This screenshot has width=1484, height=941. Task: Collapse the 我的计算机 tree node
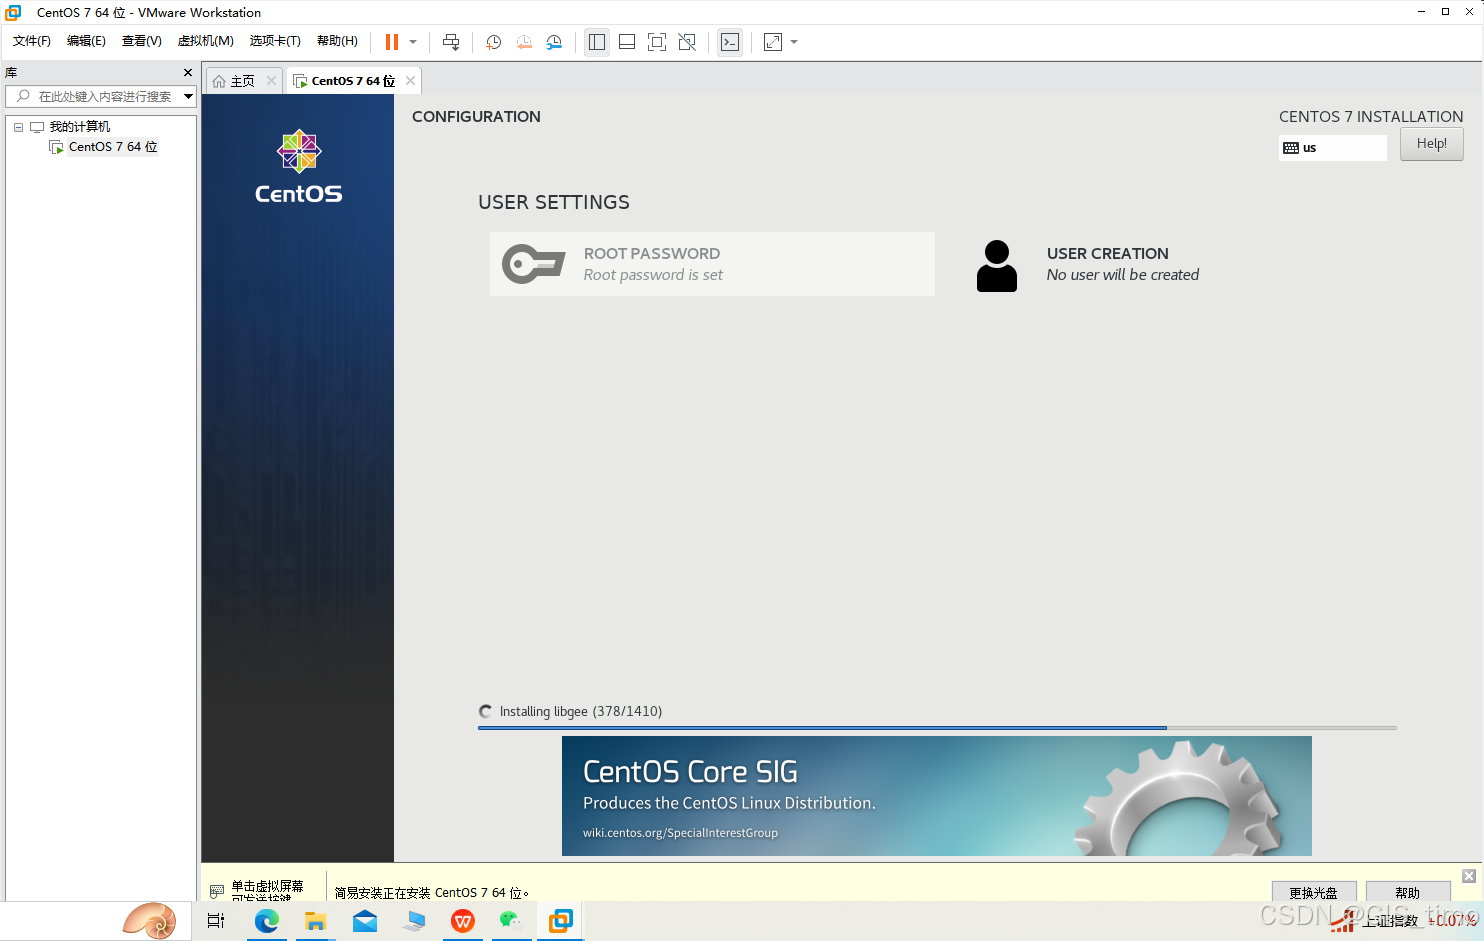(18, 127)
